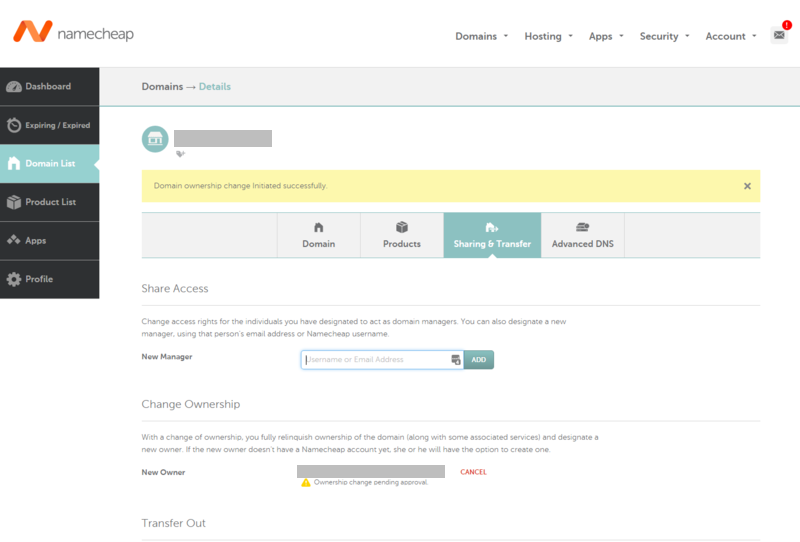Click CANCEL next to the new owner
800x542 pixels.
[473, 472]
